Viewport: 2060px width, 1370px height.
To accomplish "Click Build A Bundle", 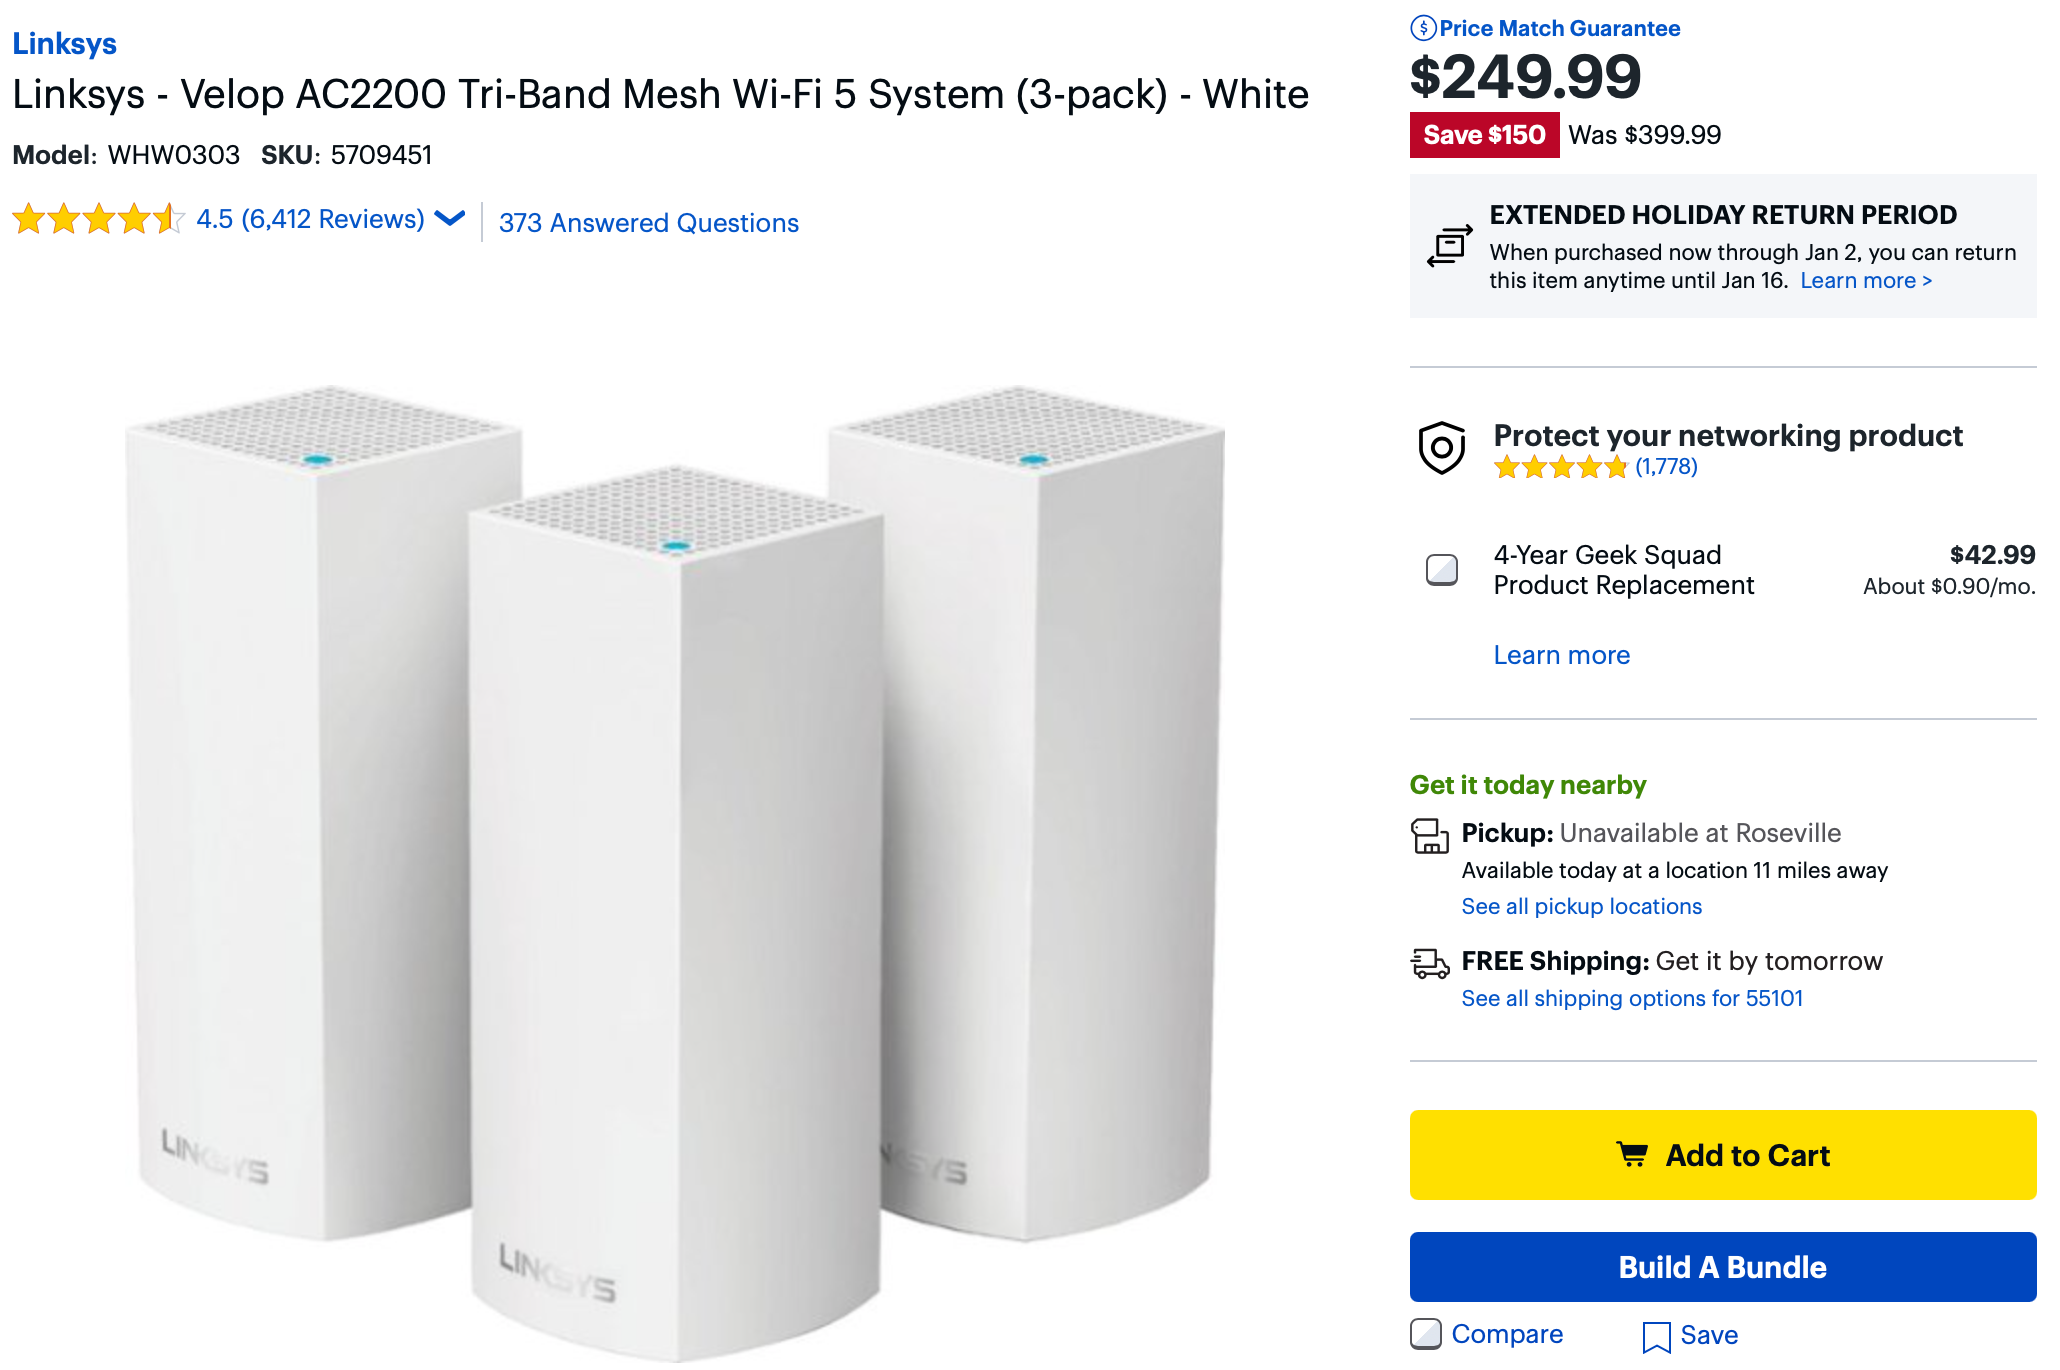I will coord(1722,1266).
